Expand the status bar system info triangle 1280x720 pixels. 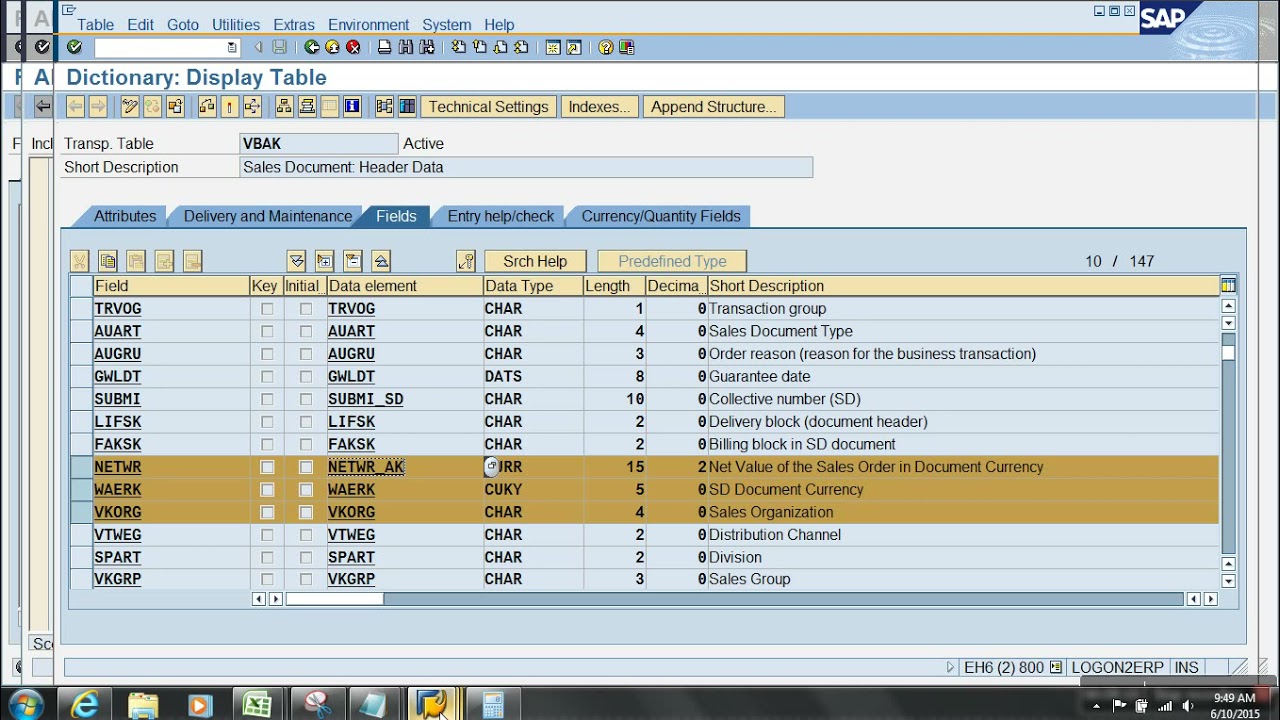[x=951, y=667]
